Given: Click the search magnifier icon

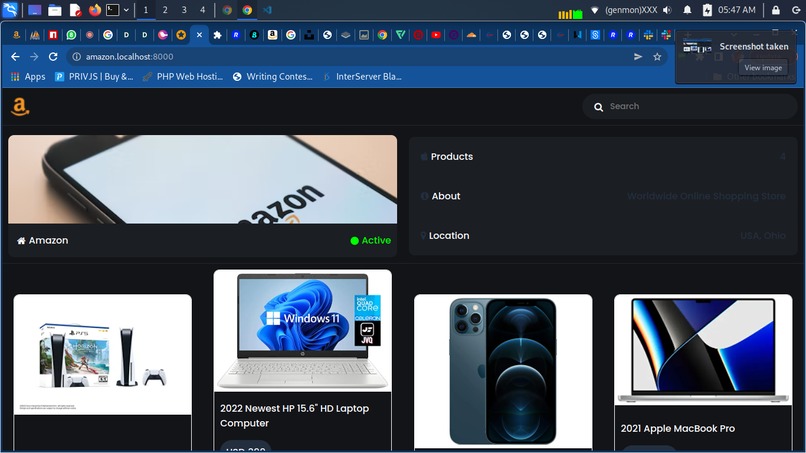Looking at the screenshot, I should tap(598, 107).
